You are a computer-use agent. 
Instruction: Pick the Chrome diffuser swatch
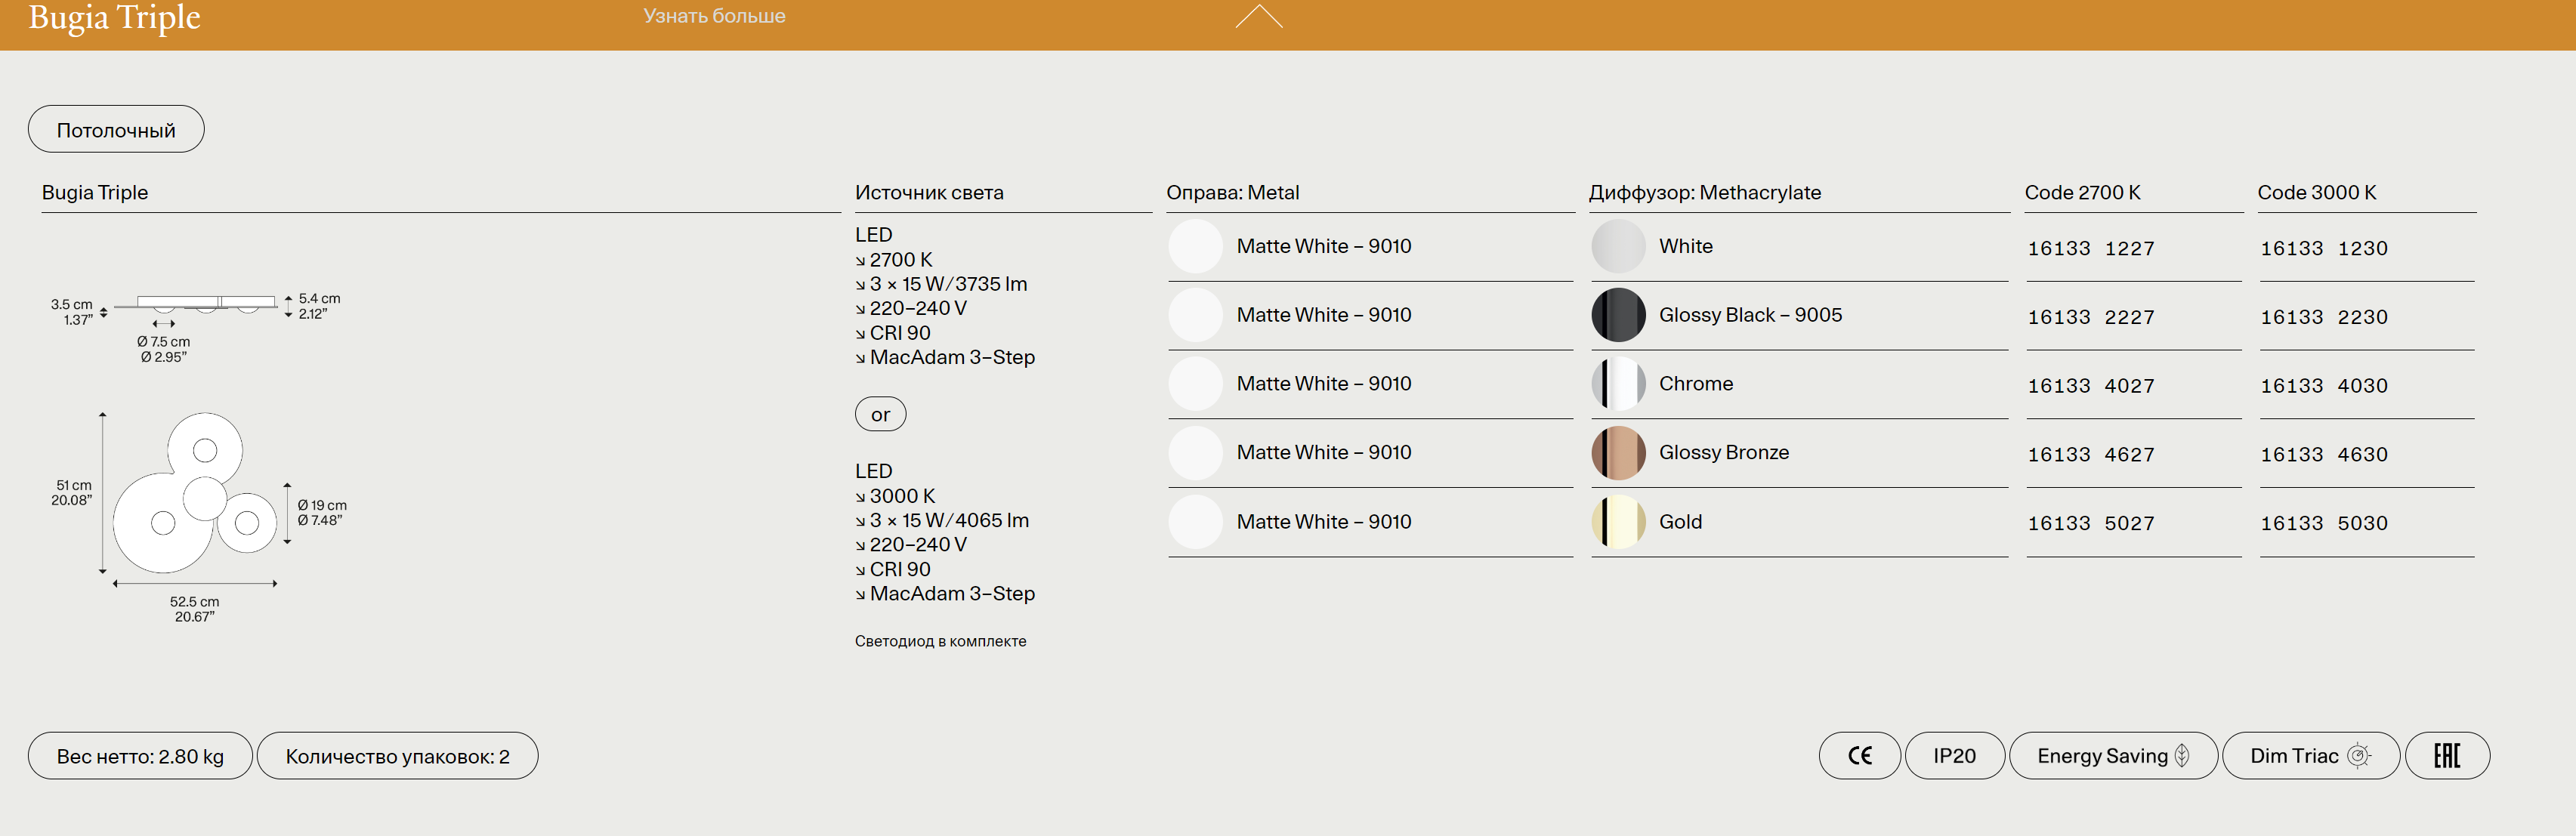(x=1618, y=384)
